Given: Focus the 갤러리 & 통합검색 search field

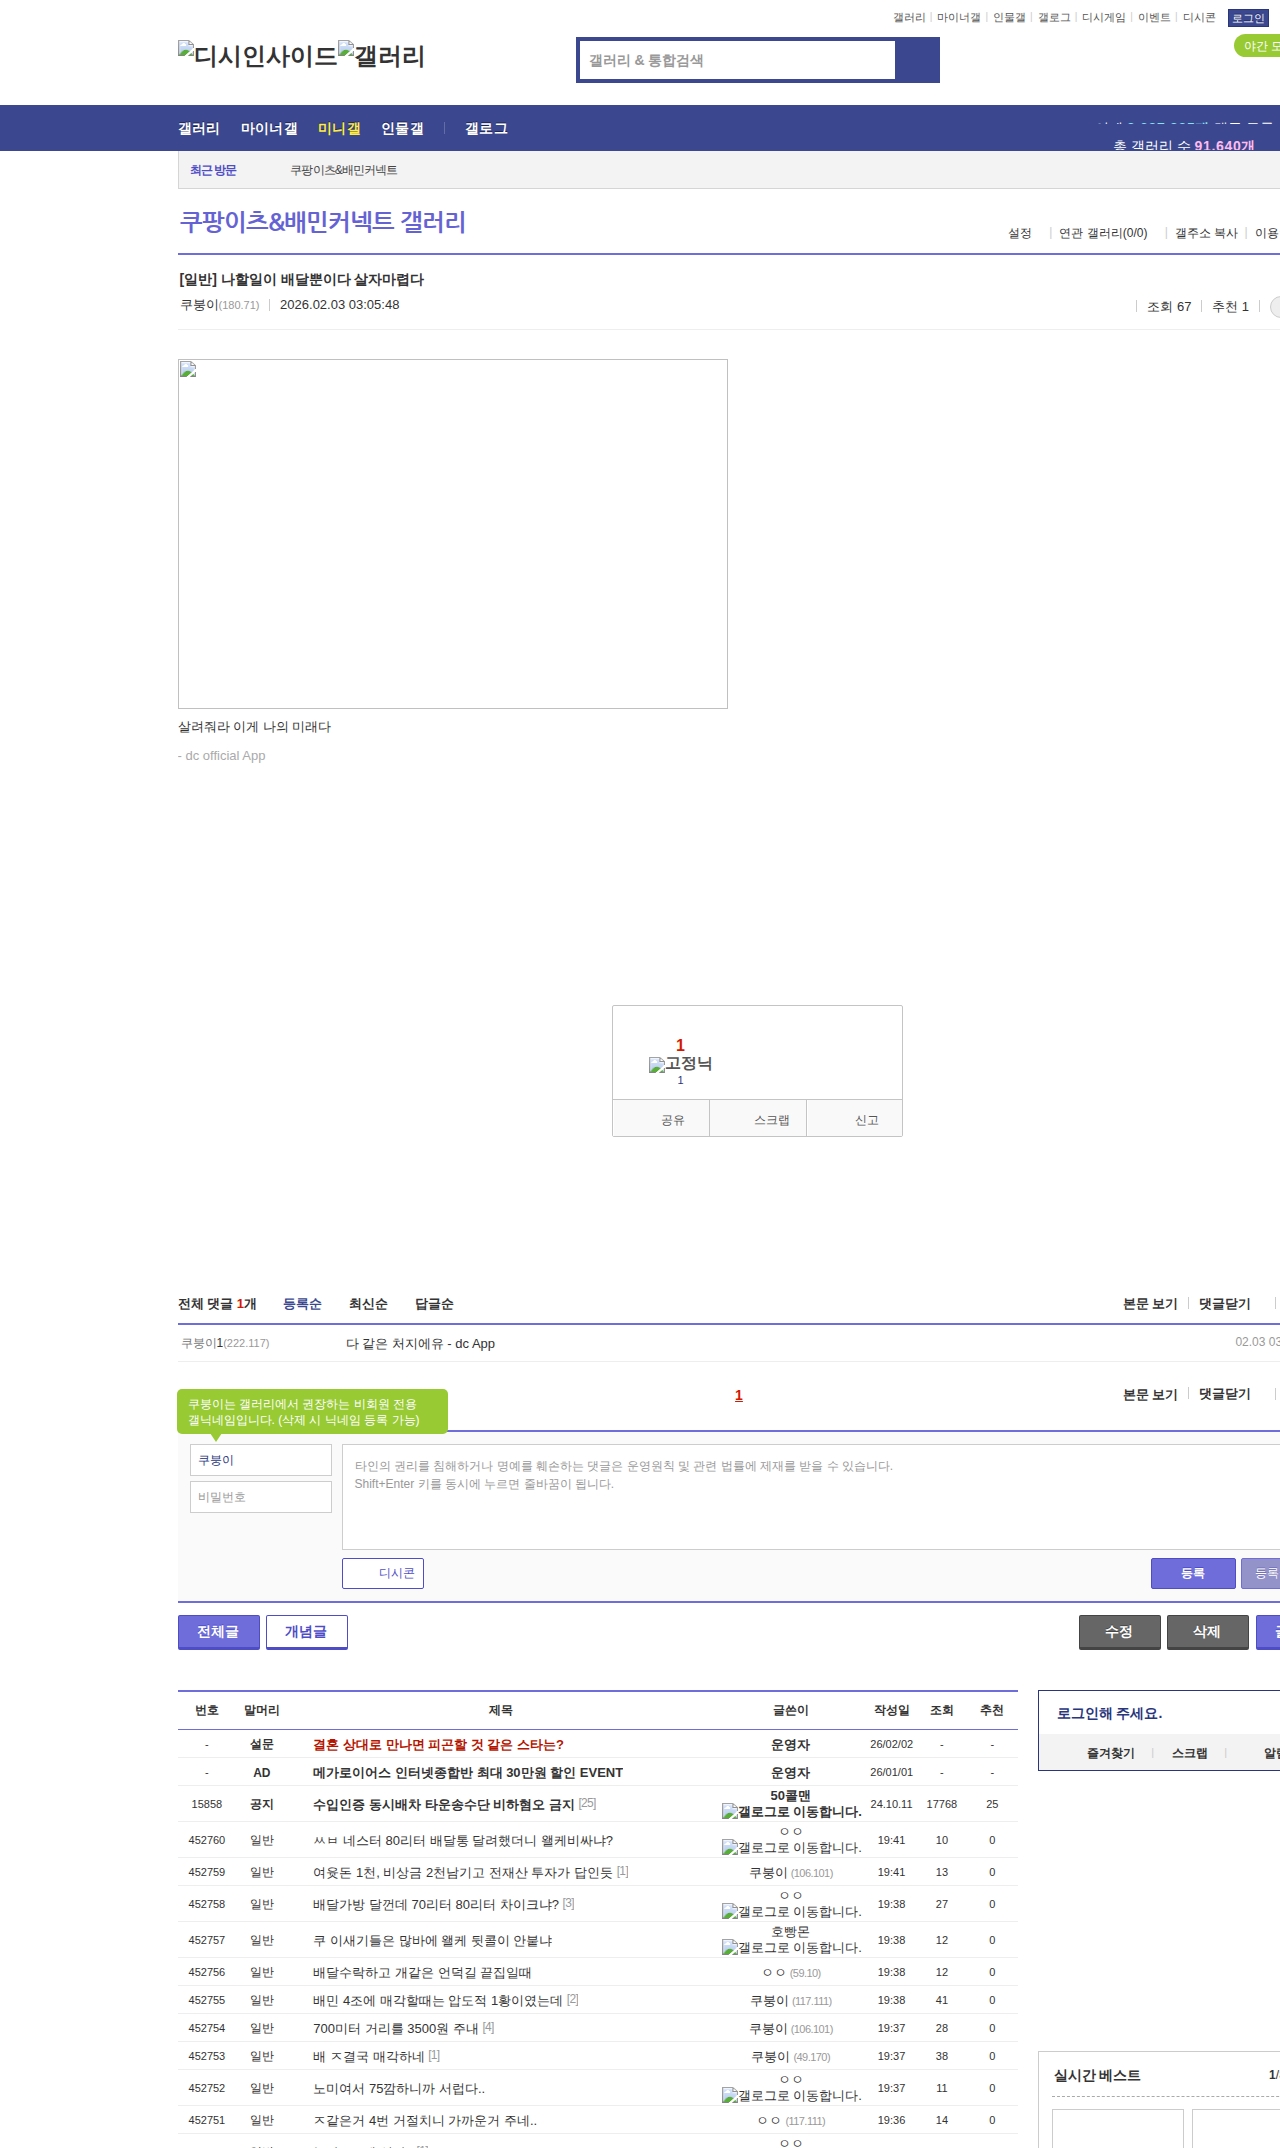Looking at the screenshot, I should tap(737, 60).
